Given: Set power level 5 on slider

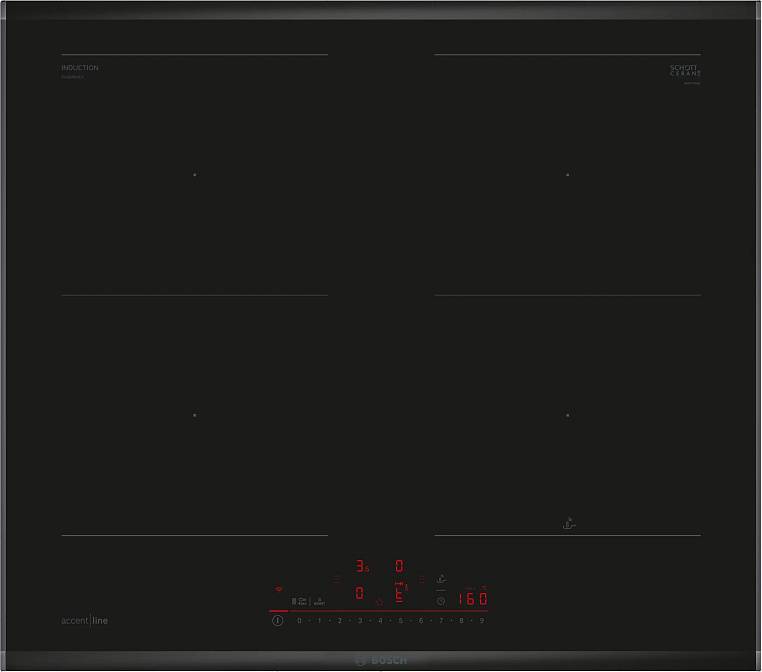Looking at the screenshot, I should 400,620.
